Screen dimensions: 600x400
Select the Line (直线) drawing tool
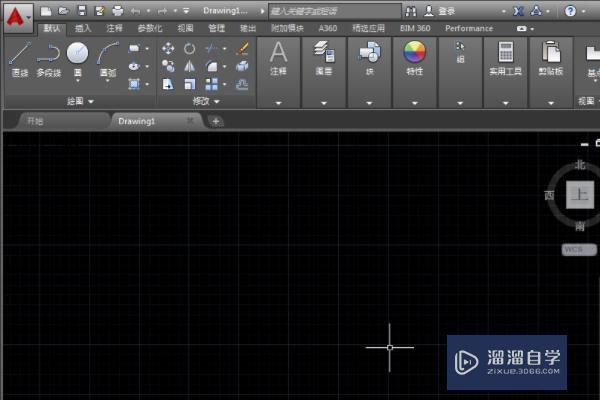point(20,59)
